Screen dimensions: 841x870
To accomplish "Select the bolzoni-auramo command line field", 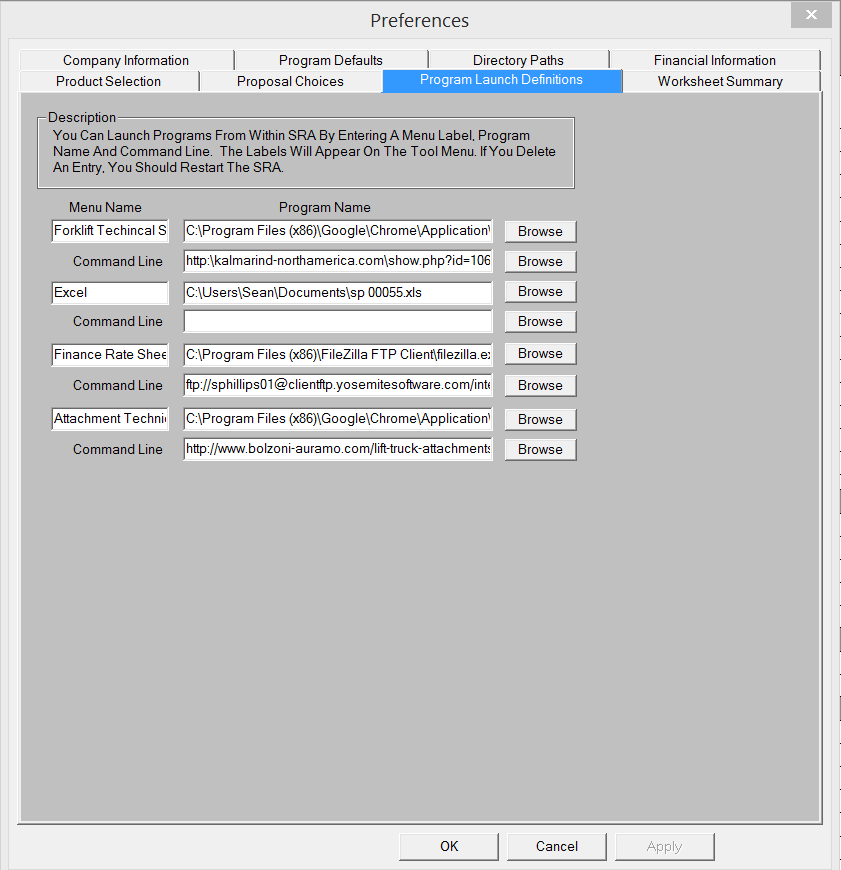I will coord(337,449).
